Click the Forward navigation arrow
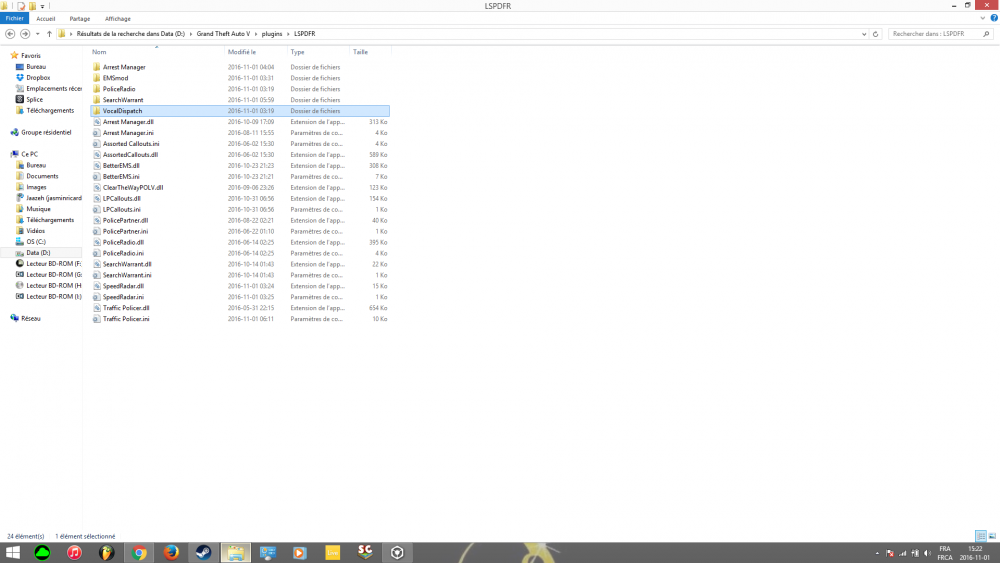This screenshot has height=563, width=1000. [25, 34]
